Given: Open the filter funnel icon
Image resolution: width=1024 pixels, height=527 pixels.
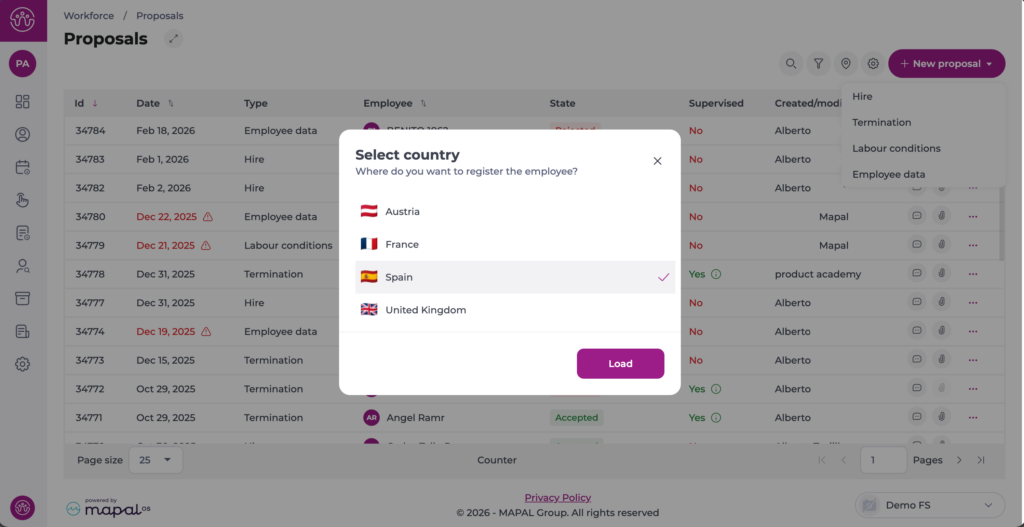Looking at the screenshot, I should (x=818, y=64).
